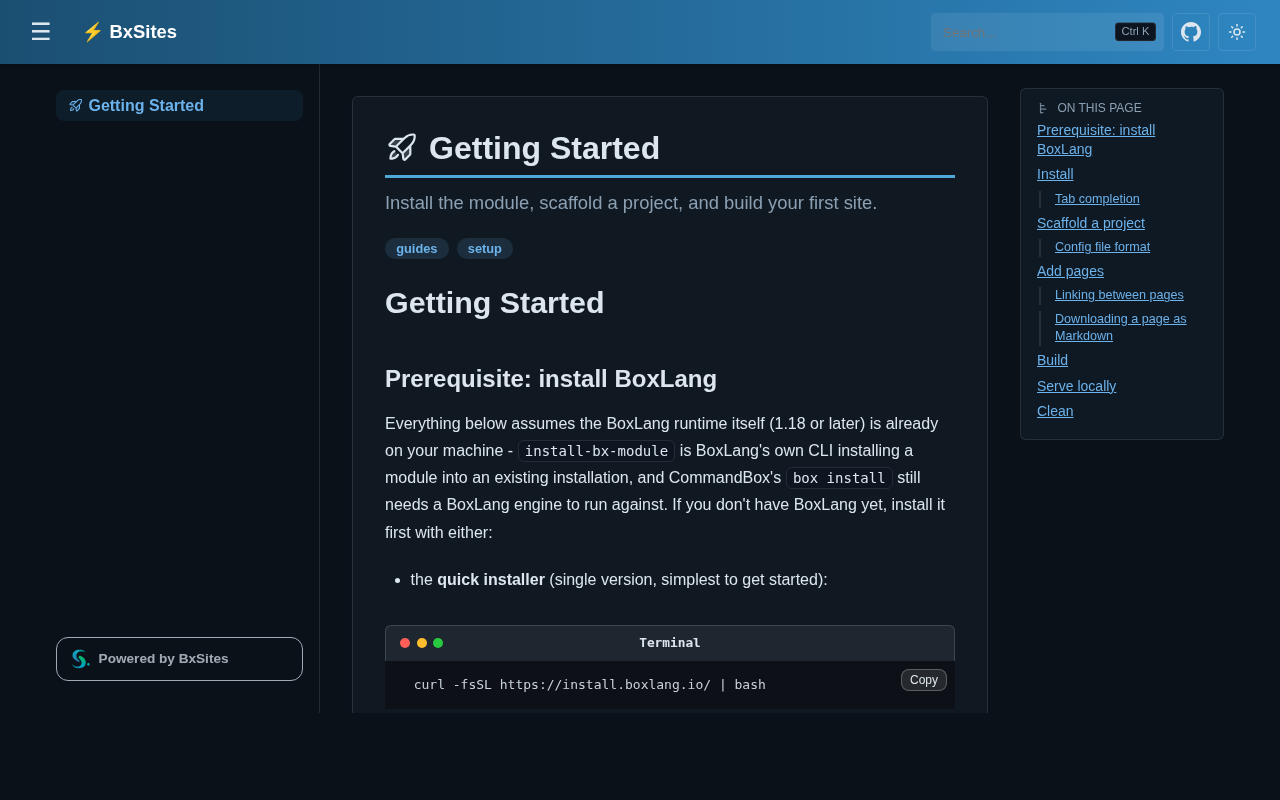Viewport: 1280px width, 800px height.
Task: Click the red terminal window dot
Action: point(405,643)
